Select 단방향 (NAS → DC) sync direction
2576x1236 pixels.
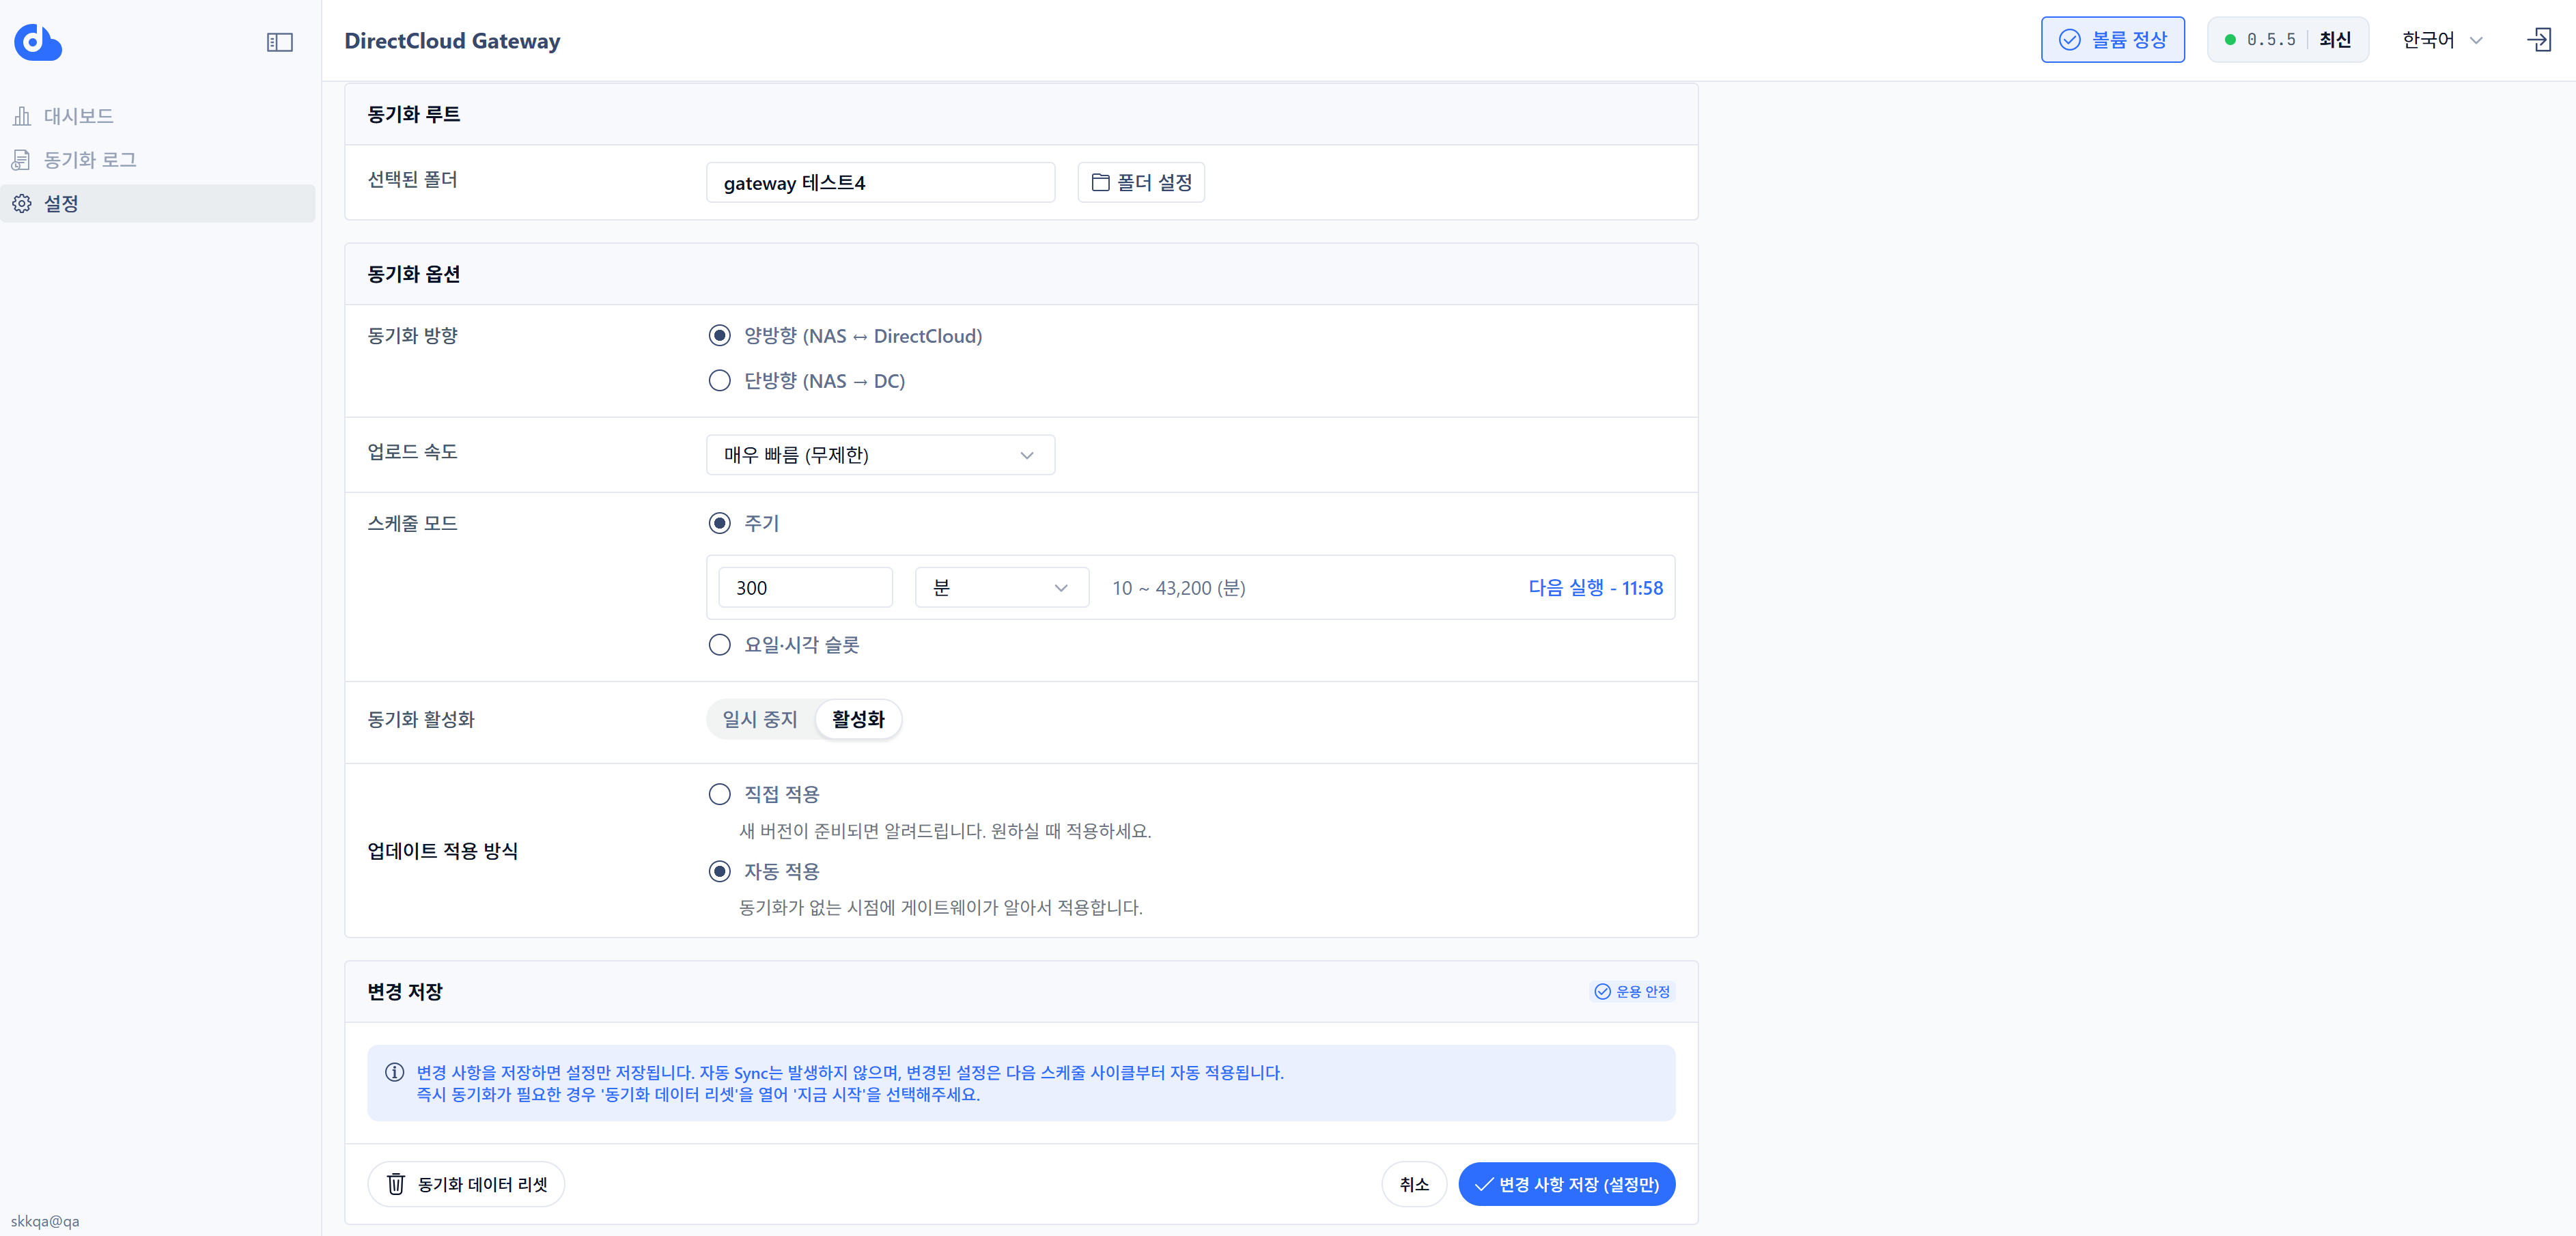pyautogui.click(x=720, y=381)
